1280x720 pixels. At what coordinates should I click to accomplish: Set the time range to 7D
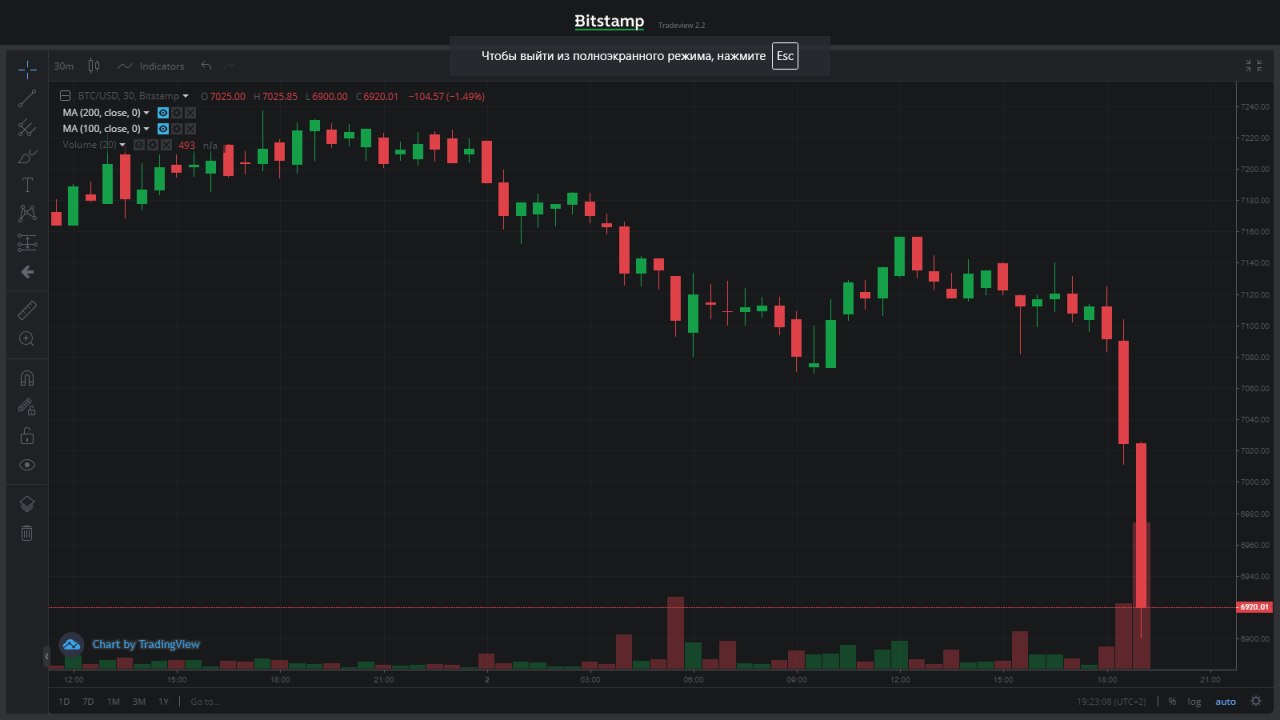click(88, 701)
